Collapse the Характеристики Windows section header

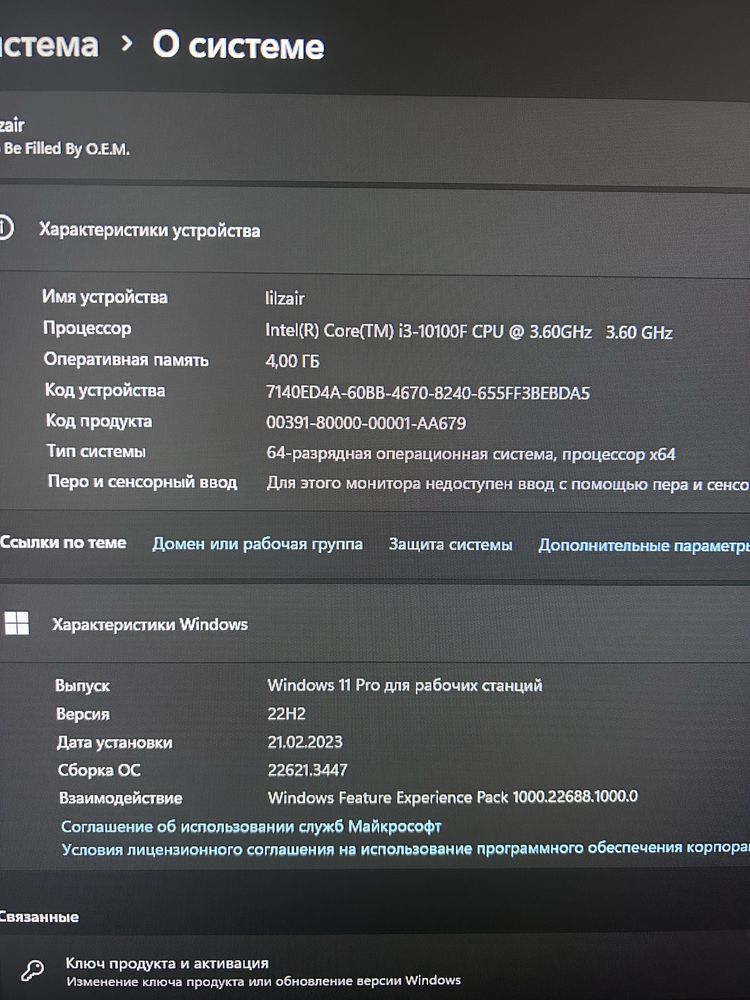coord(375,624)
